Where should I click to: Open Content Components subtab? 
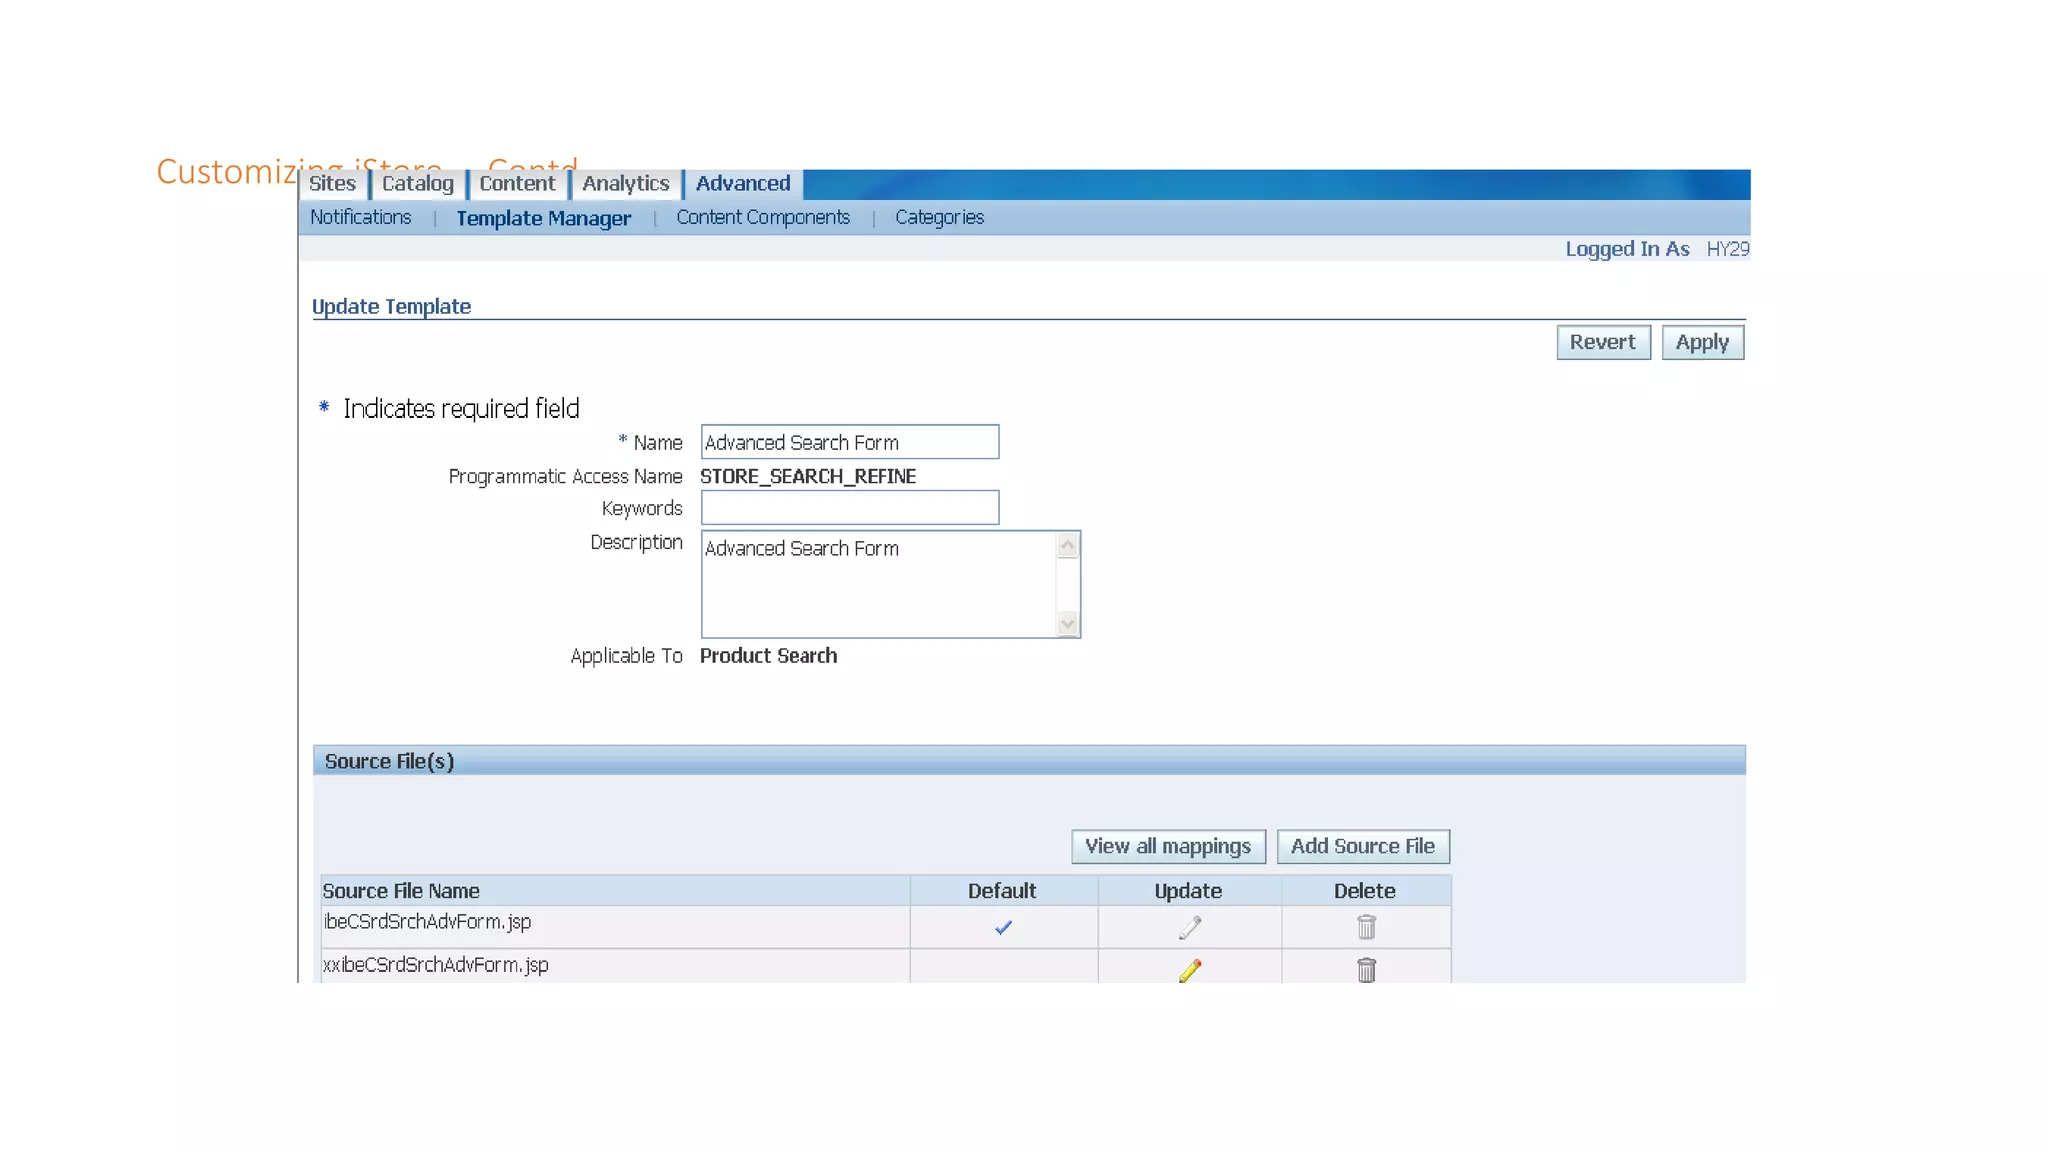click(x=762, y=218)
